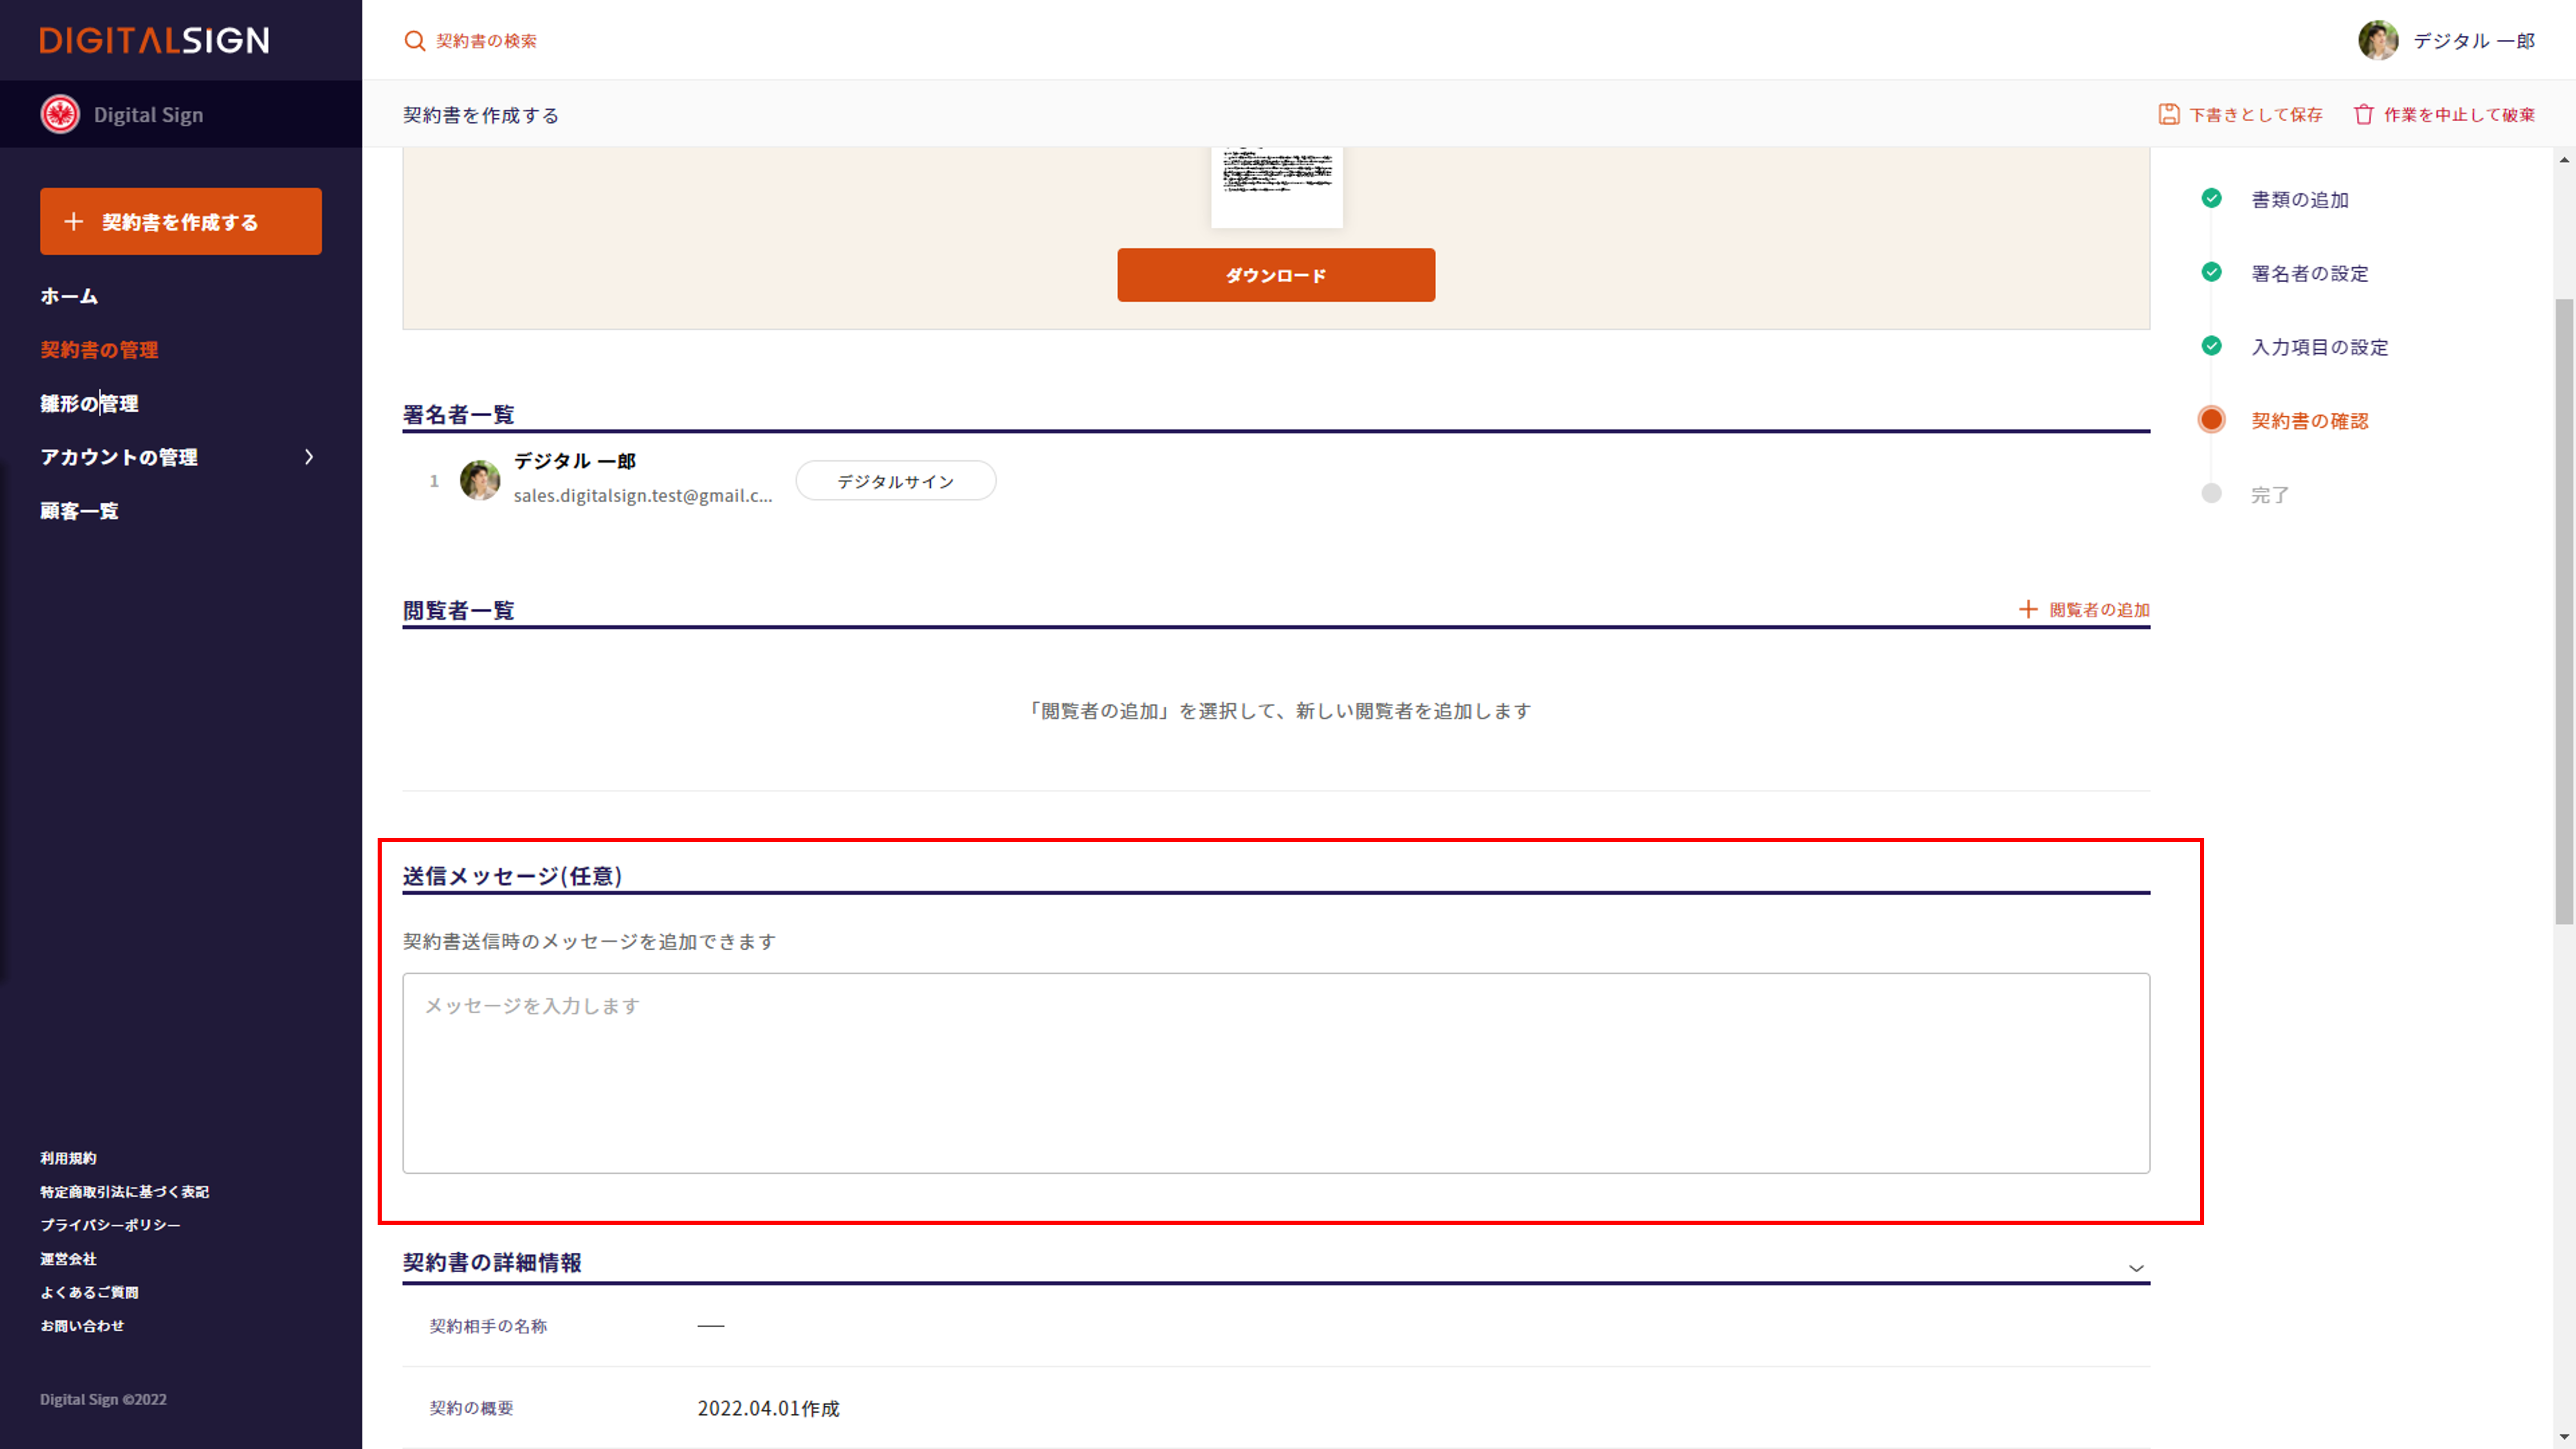Click the Digital Sign eagle logo

[60, 114]
